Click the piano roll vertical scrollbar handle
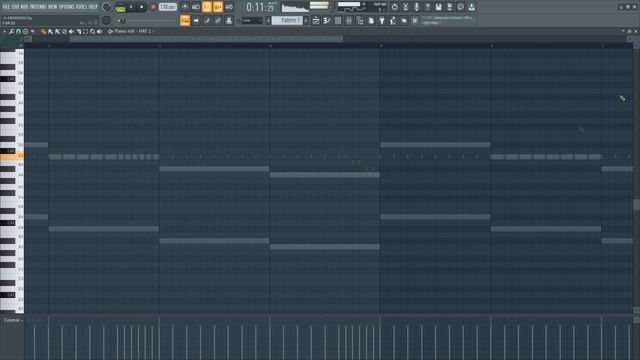 coord(636,204)
